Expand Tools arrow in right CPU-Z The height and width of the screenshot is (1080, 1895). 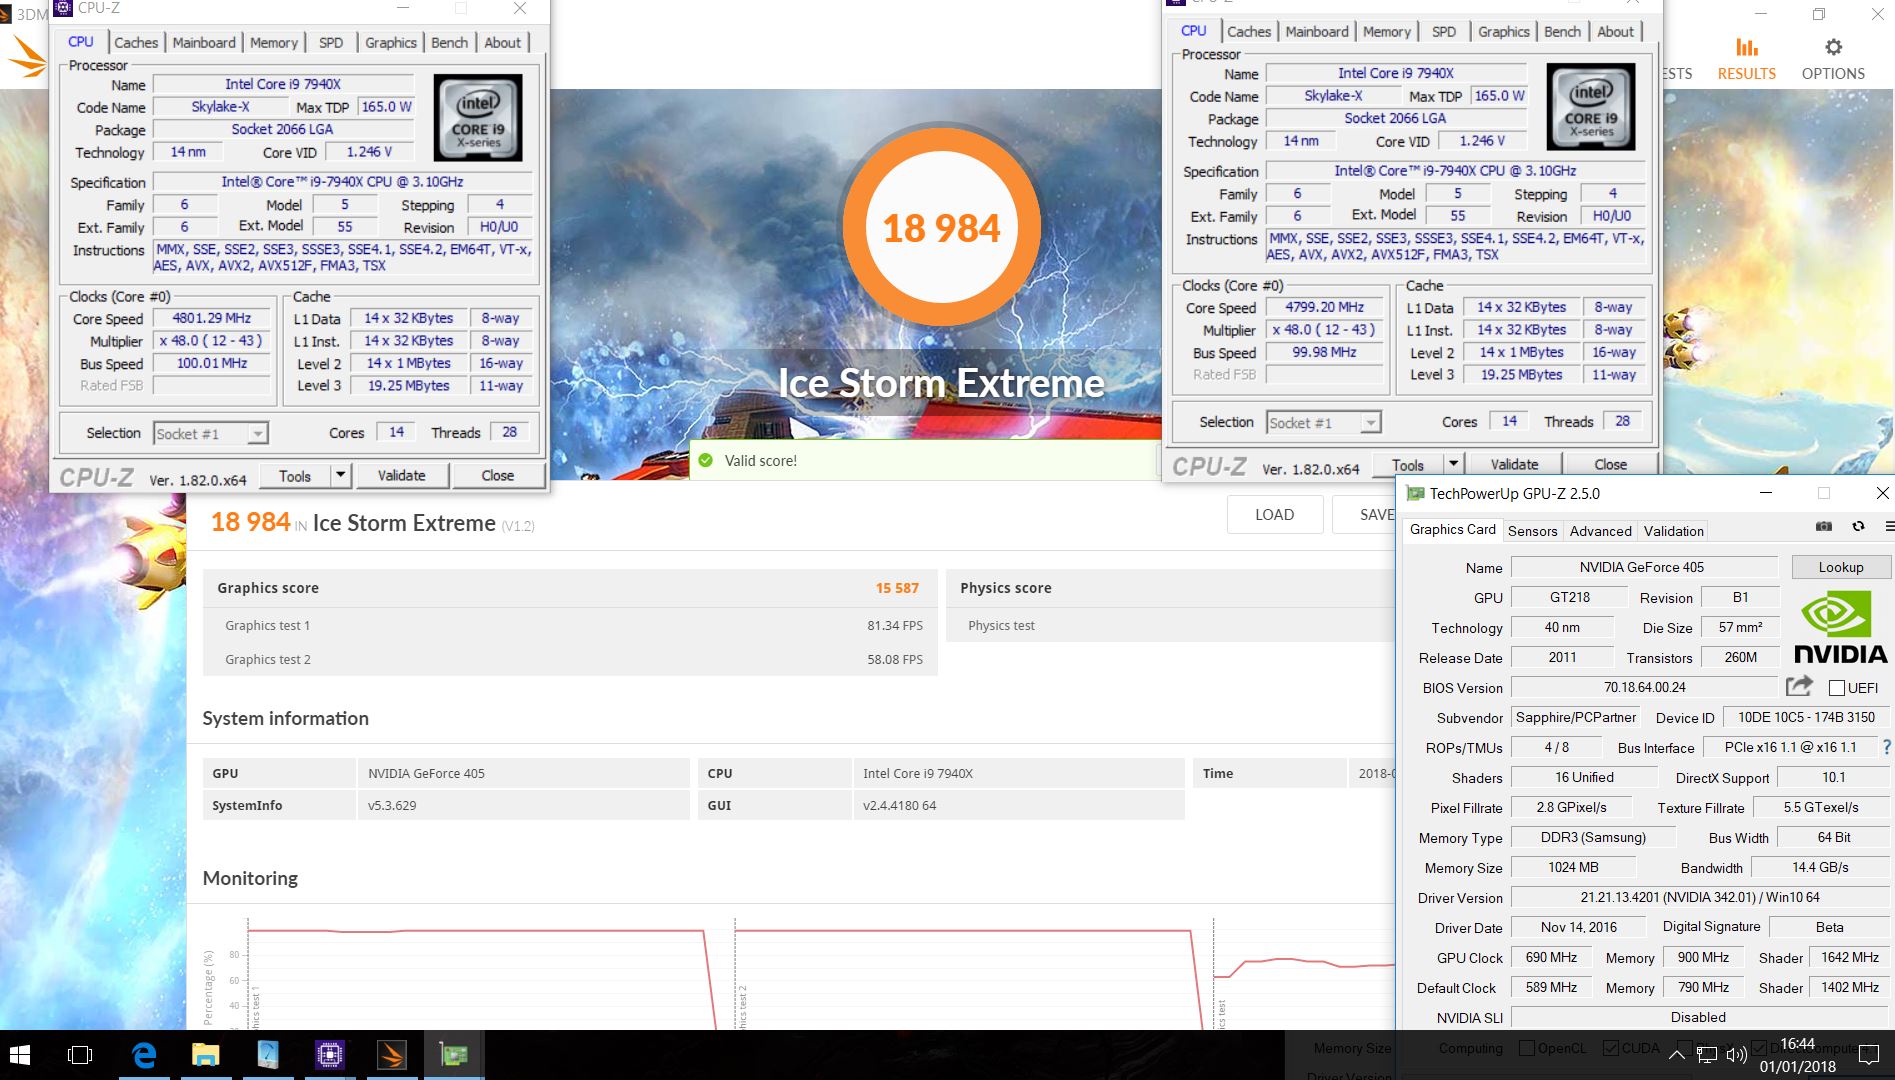pos(1453,464)
